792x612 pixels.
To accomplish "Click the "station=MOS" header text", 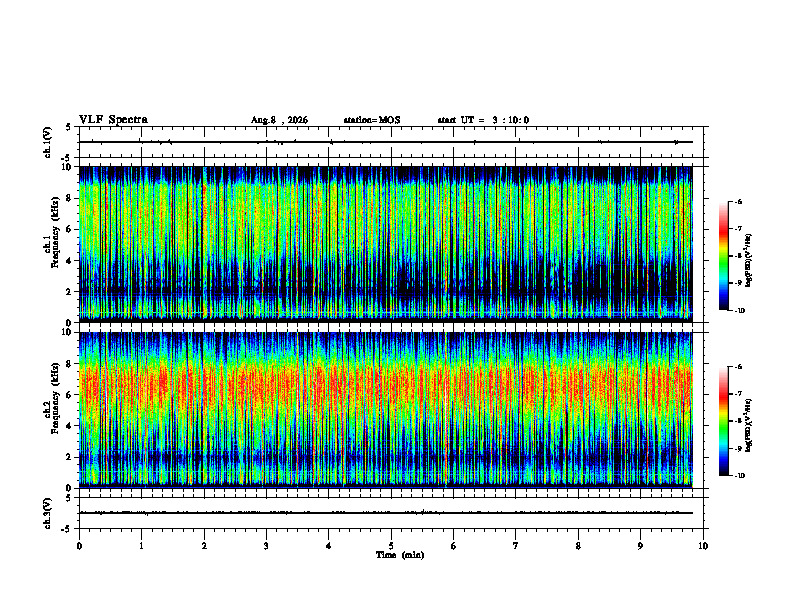I will click(372, 120).
